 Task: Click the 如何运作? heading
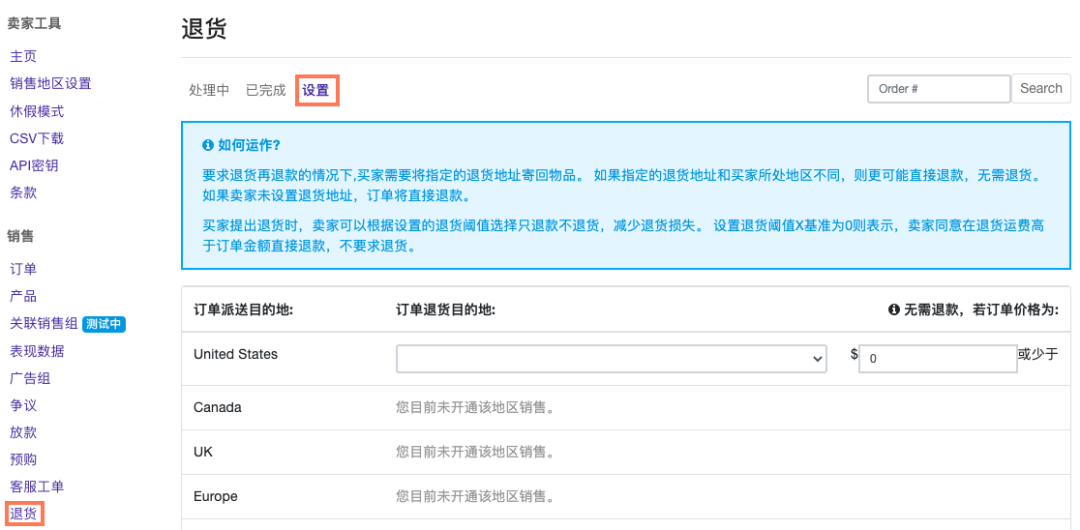(x=249, y=145)
